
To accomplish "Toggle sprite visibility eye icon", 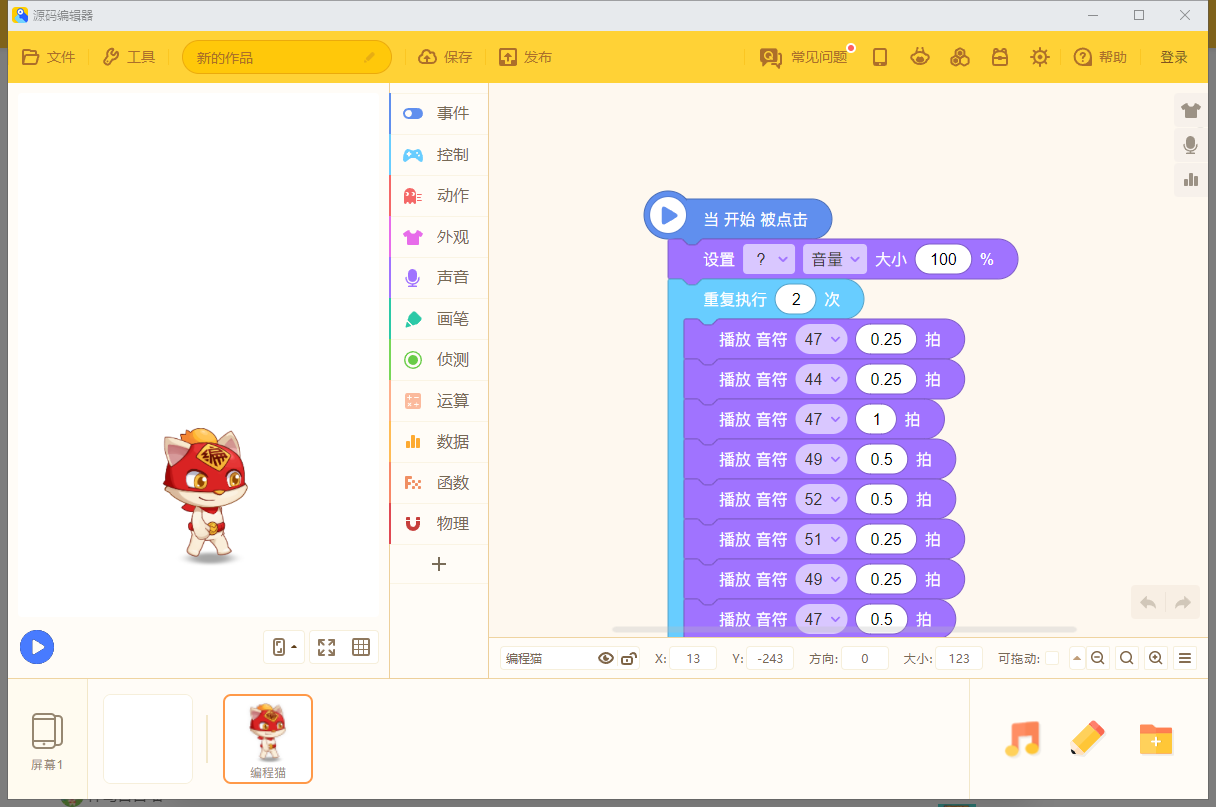I will click(605, 658).
